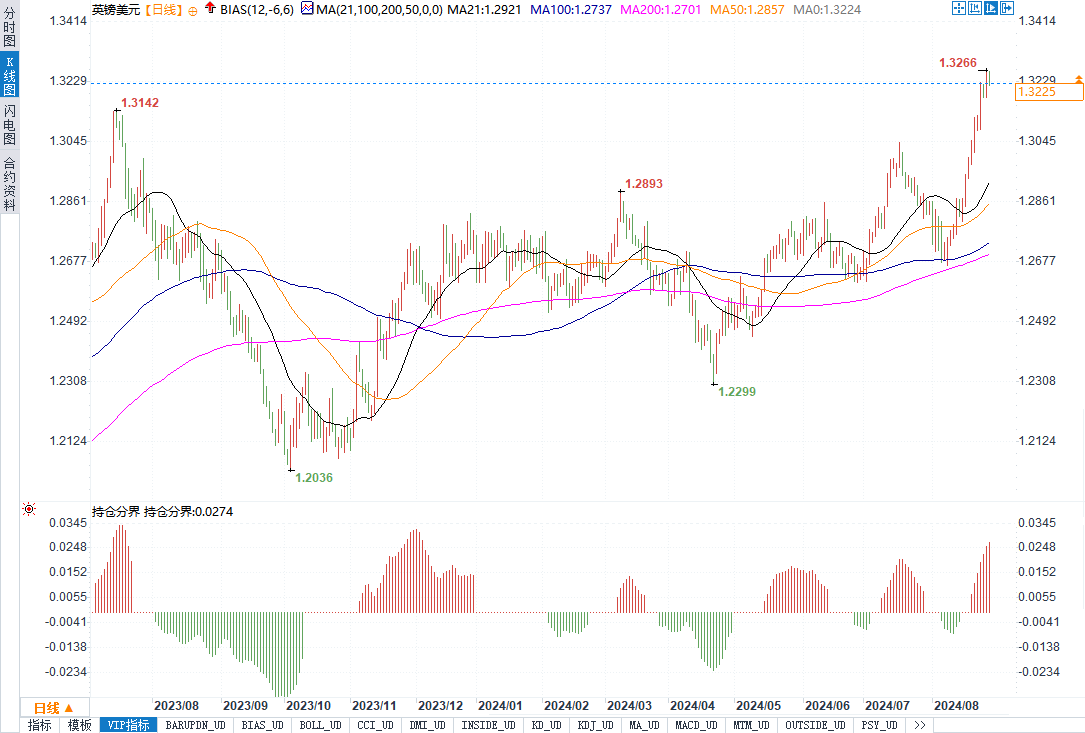Viewport: 1085px width, 733px height.
Task: Click the exit-arrow icon at top right
Action: pos(1007,8)
